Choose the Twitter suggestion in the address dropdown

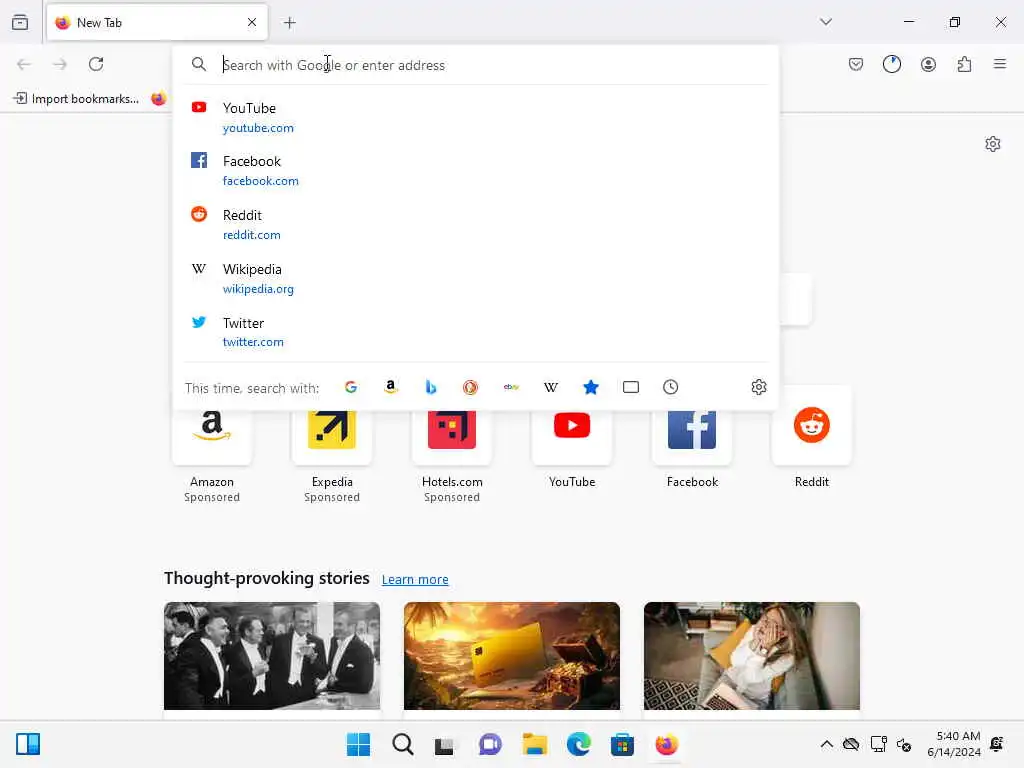[x=475, y=332]
